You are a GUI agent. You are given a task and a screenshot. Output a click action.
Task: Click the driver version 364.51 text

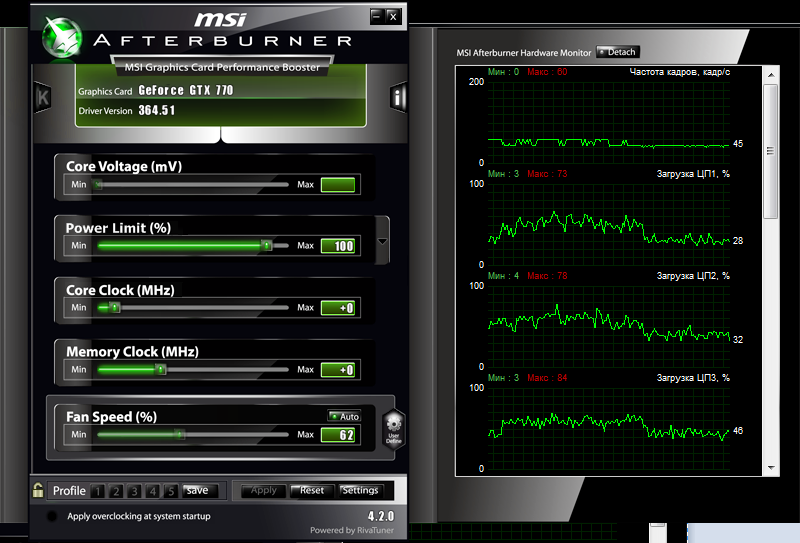pos(157,110)
